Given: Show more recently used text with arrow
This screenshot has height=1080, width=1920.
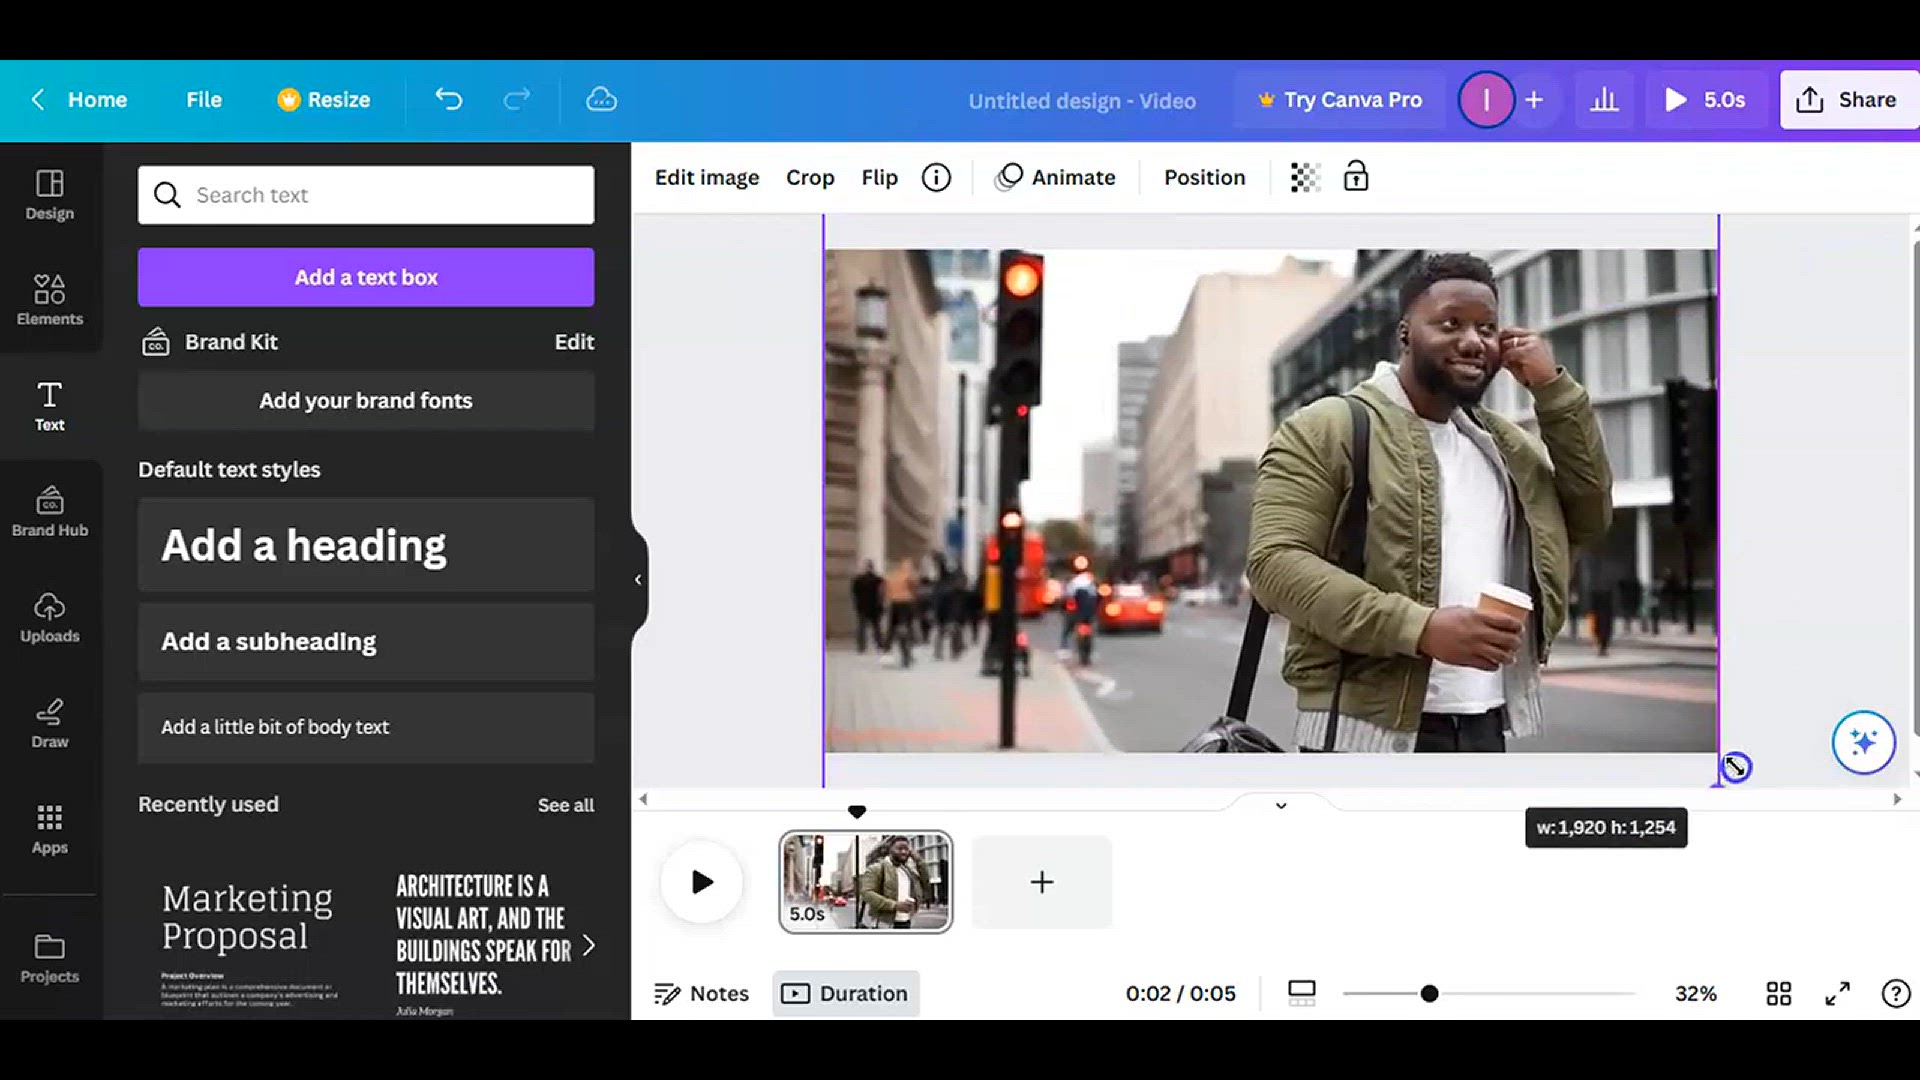Looking at the screenshot, I should pyautogui.click(x=588, y=945).
